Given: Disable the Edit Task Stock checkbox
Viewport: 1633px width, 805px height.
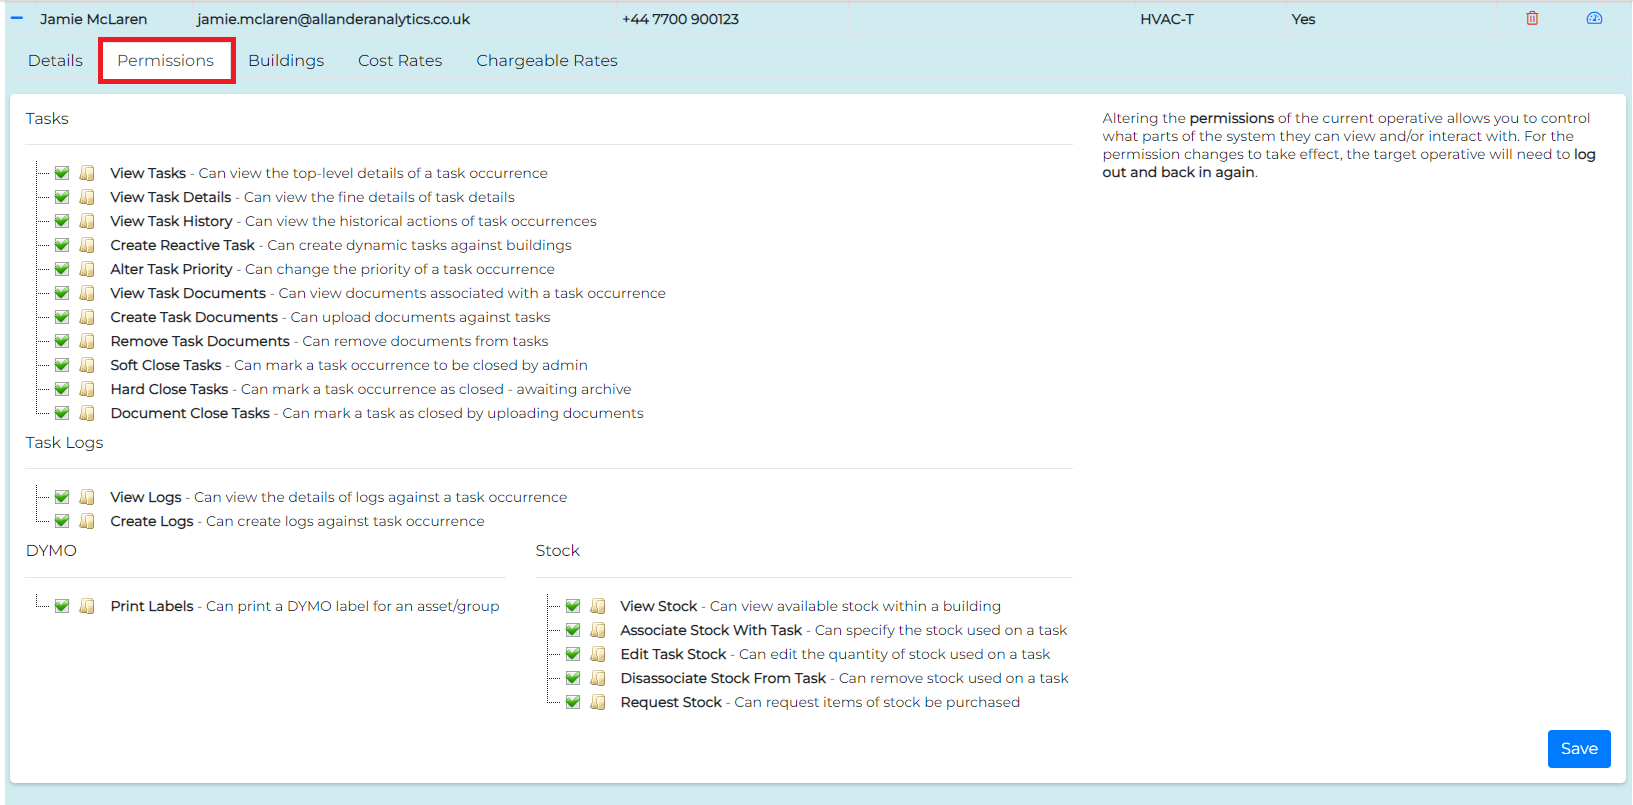Looking at the screenshot, I should point(573,654).
